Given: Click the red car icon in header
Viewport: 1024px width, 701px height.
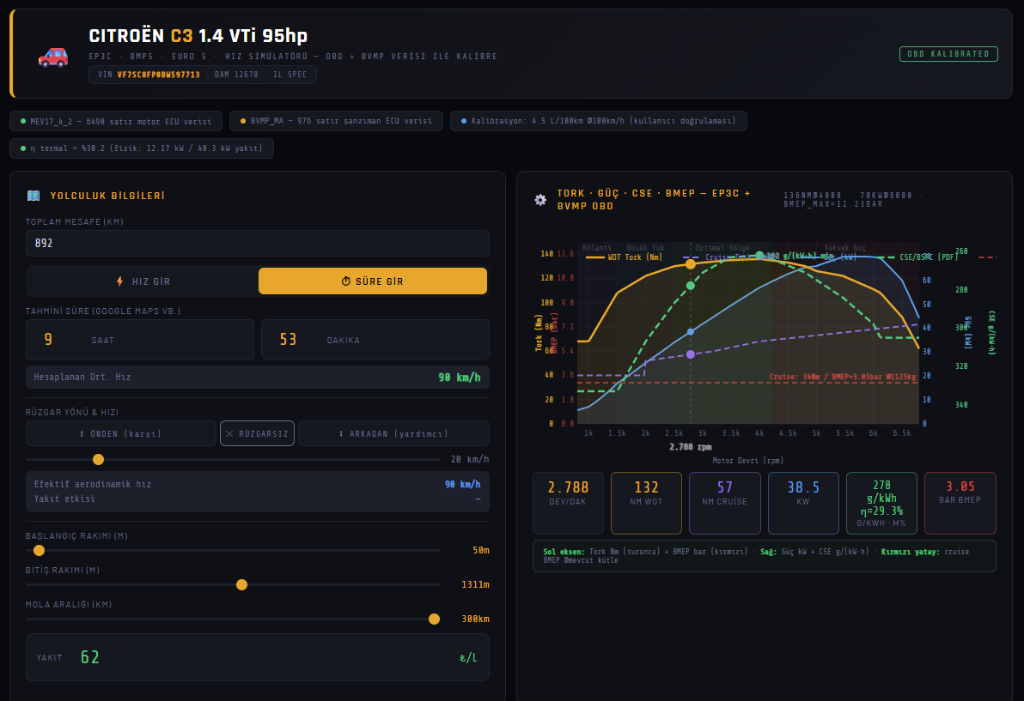Looking at the screenshot, I should (x=52, y=56).
